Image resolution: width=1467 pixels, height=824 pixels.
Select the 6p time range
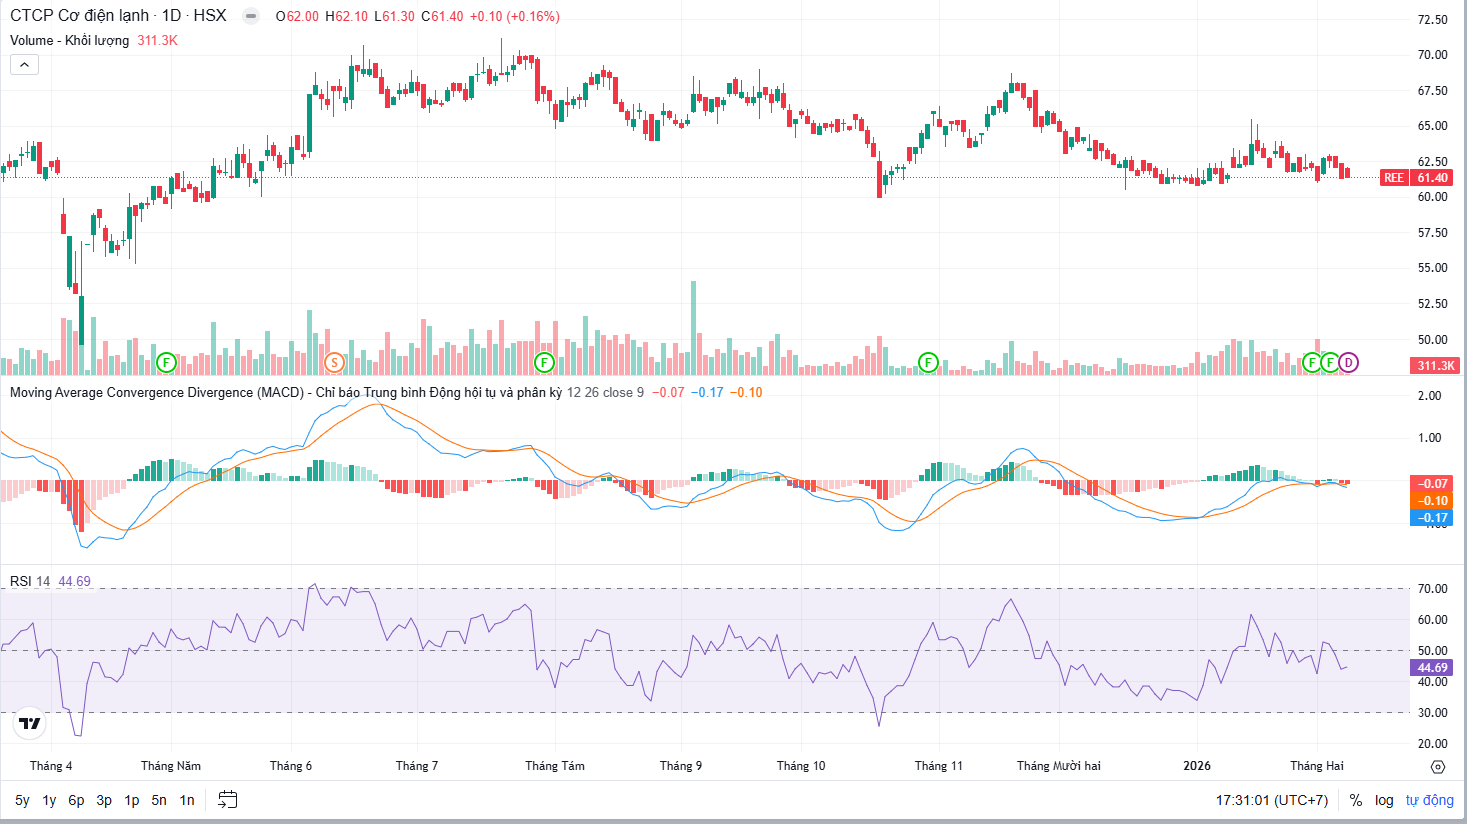click(x=76, y=800)
